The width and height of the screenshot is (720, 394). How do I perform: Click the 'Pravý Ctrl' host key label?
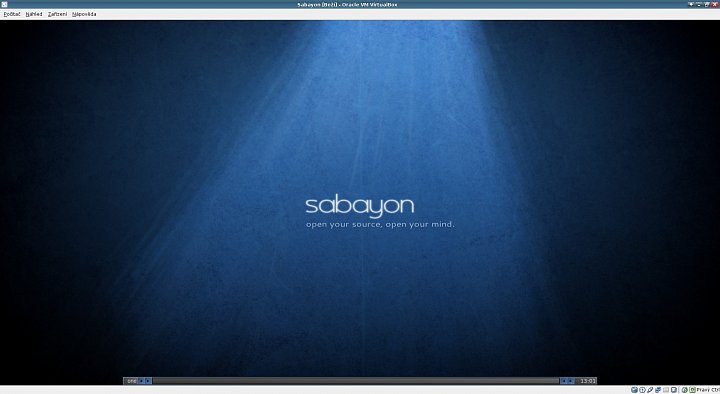tap(708, 390)
